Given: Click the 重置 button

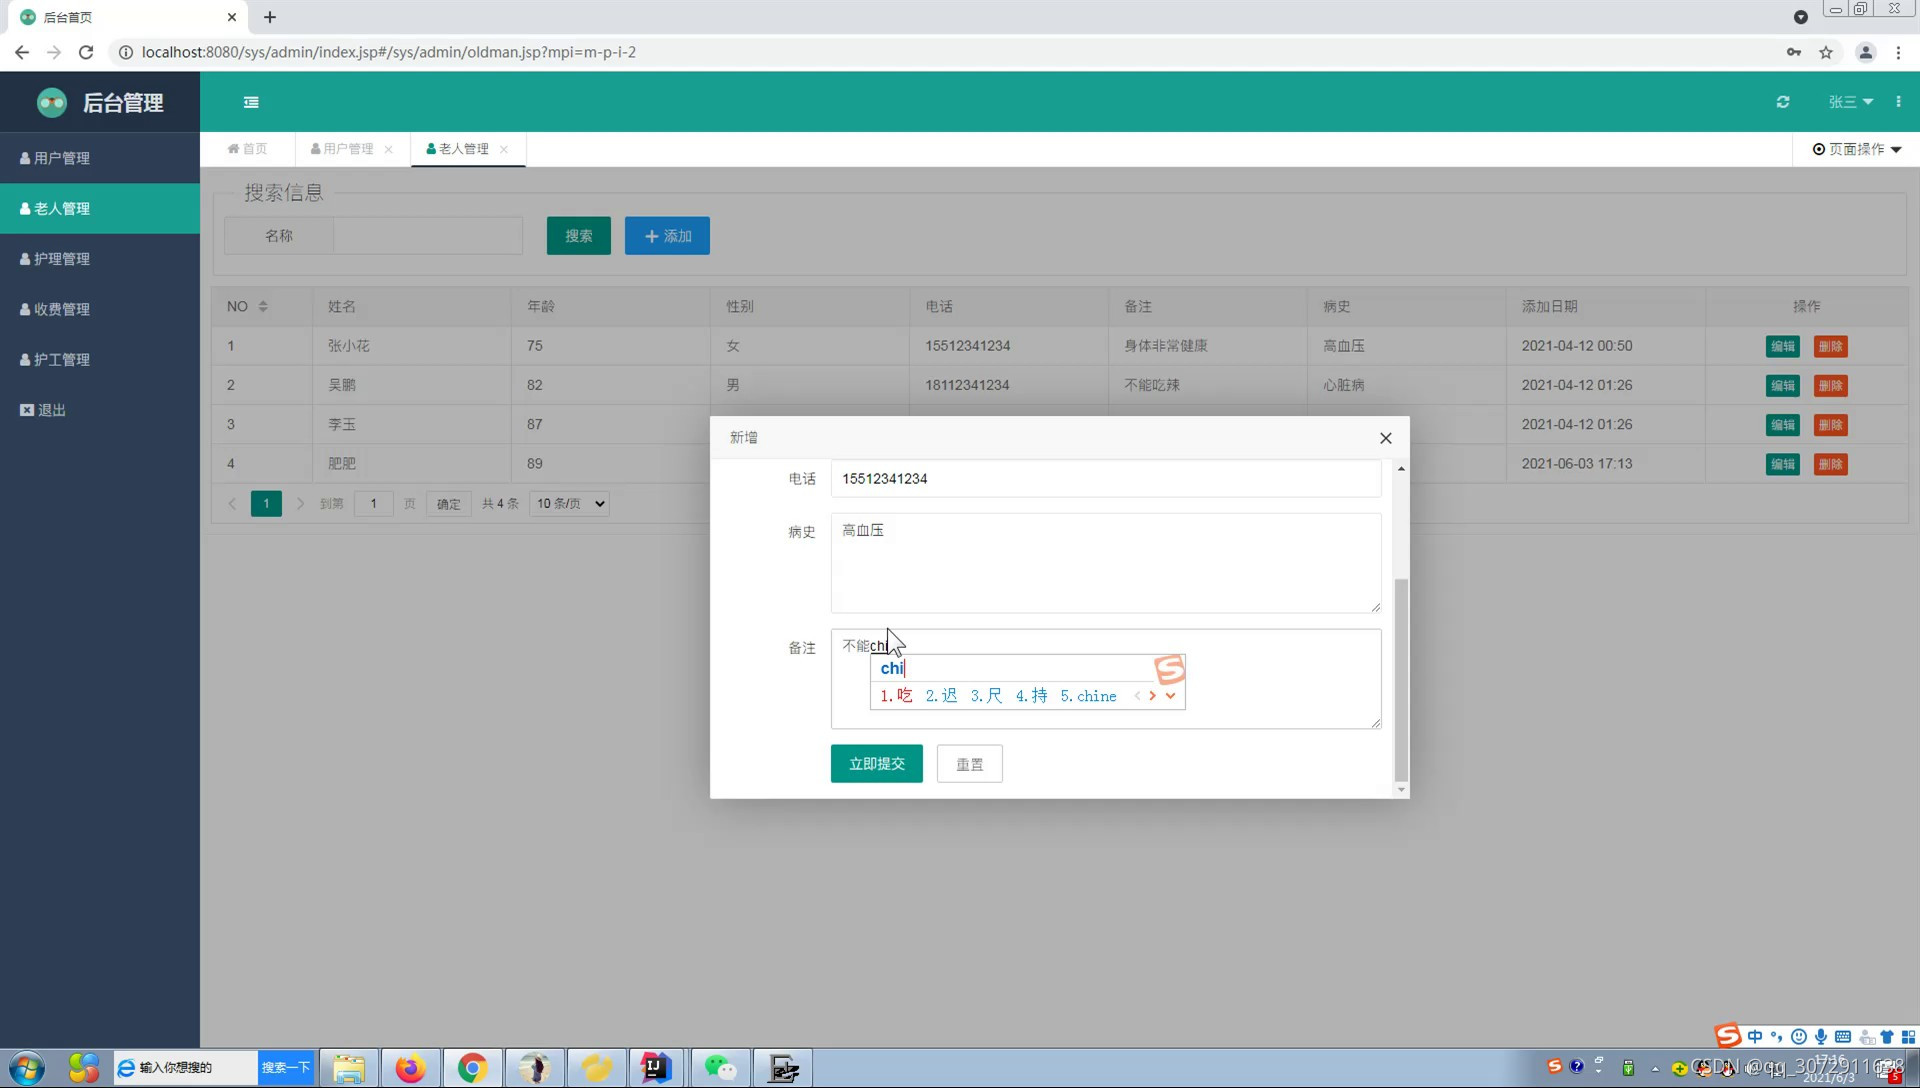Looking at the screenshot, I should click(x=970, y=764).
